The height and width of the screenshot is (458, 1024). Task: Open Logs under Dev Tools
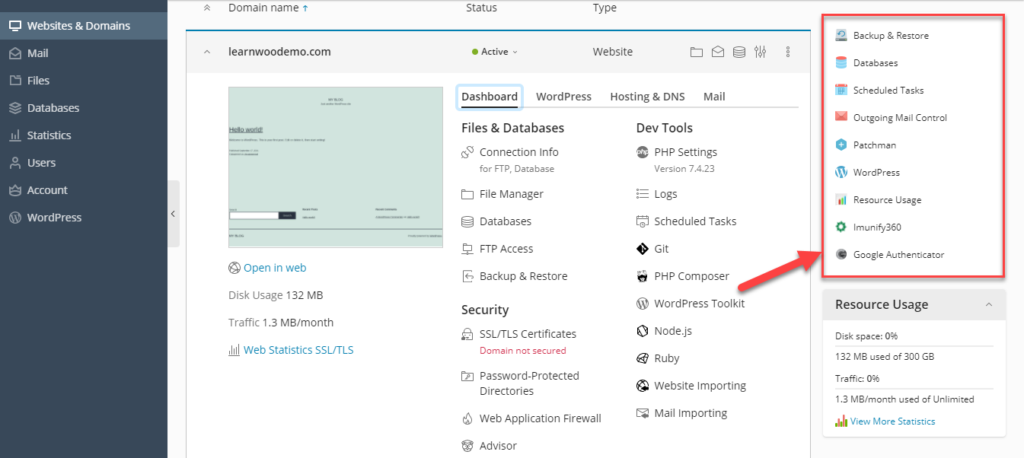pos(665,194)
